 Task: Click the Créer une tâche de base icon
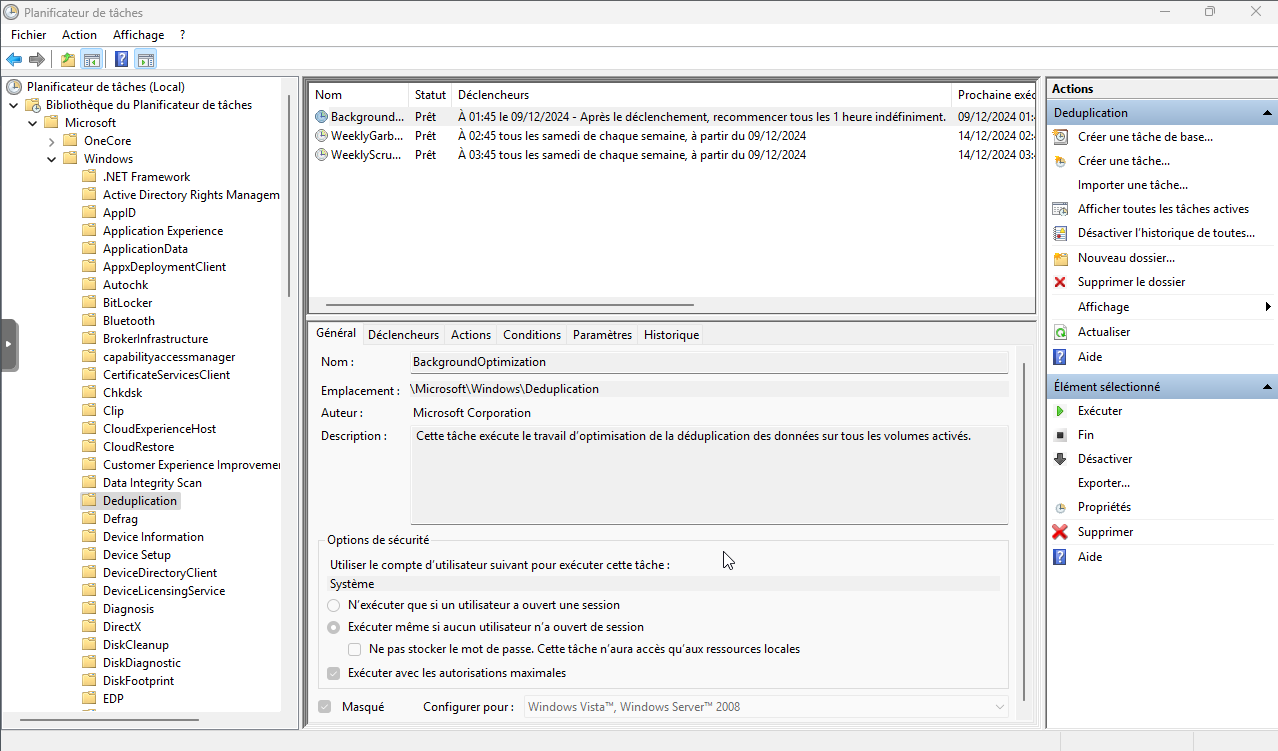pos(1060,137)
